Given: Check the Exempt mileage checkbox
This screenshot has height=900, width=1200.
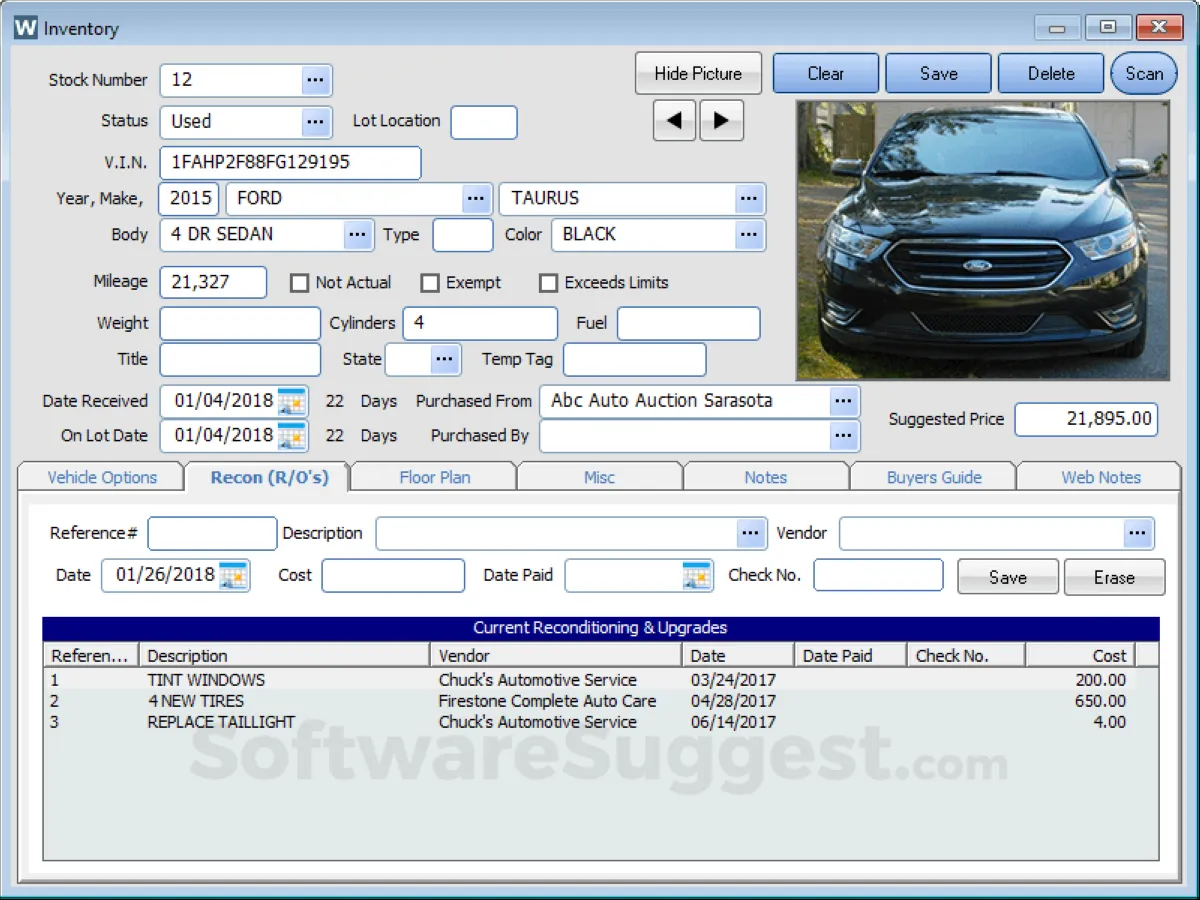Looking at the screenshot, I should 430,283.
